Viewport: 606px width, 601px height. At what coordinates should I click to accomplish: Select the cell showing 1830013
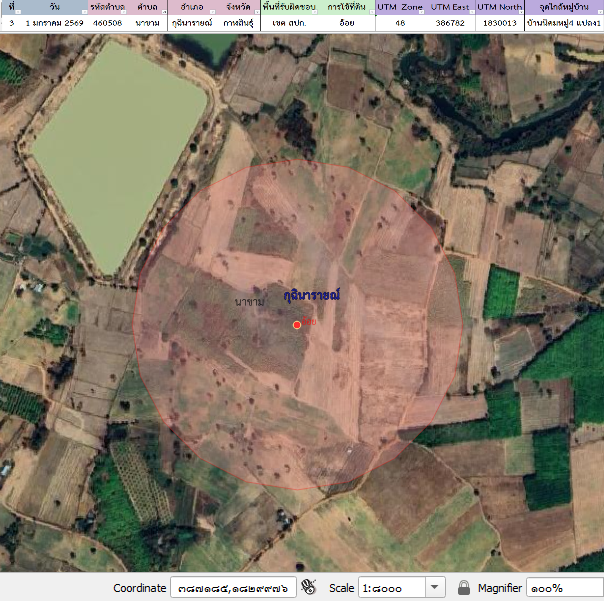click(x=500, y=21)
